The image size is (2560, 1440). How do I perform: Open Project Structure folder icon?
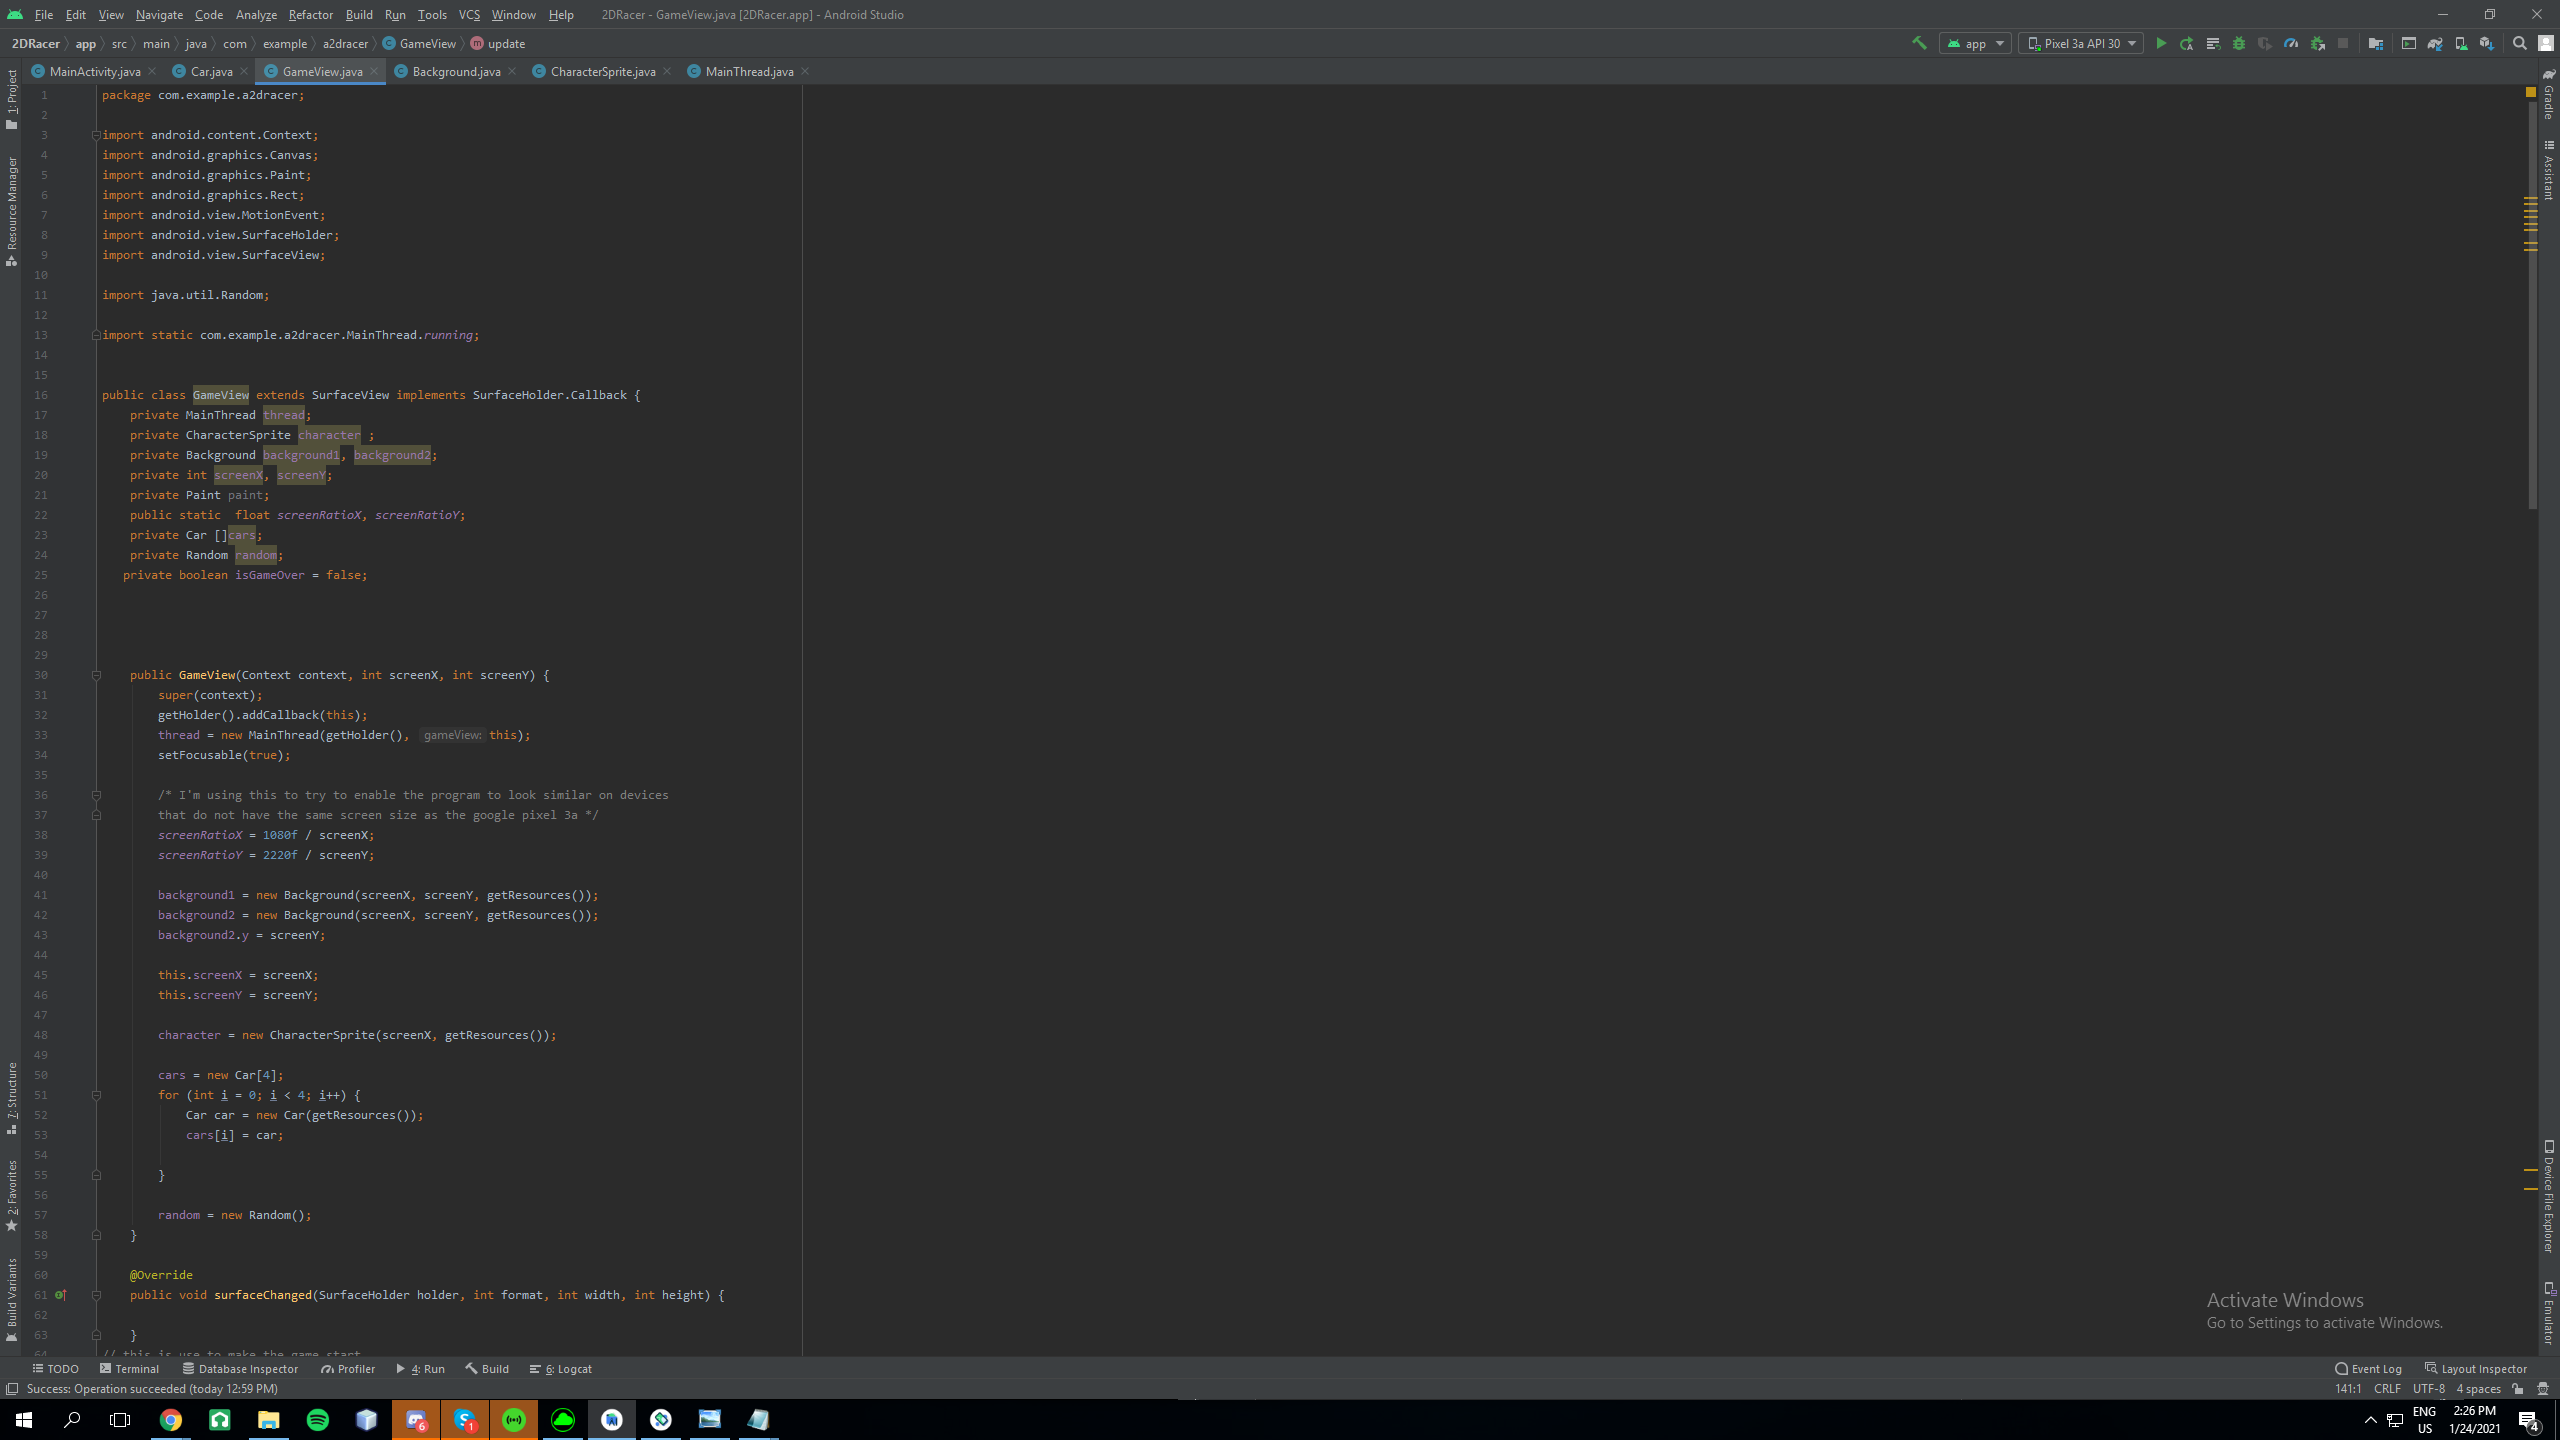2376,43
